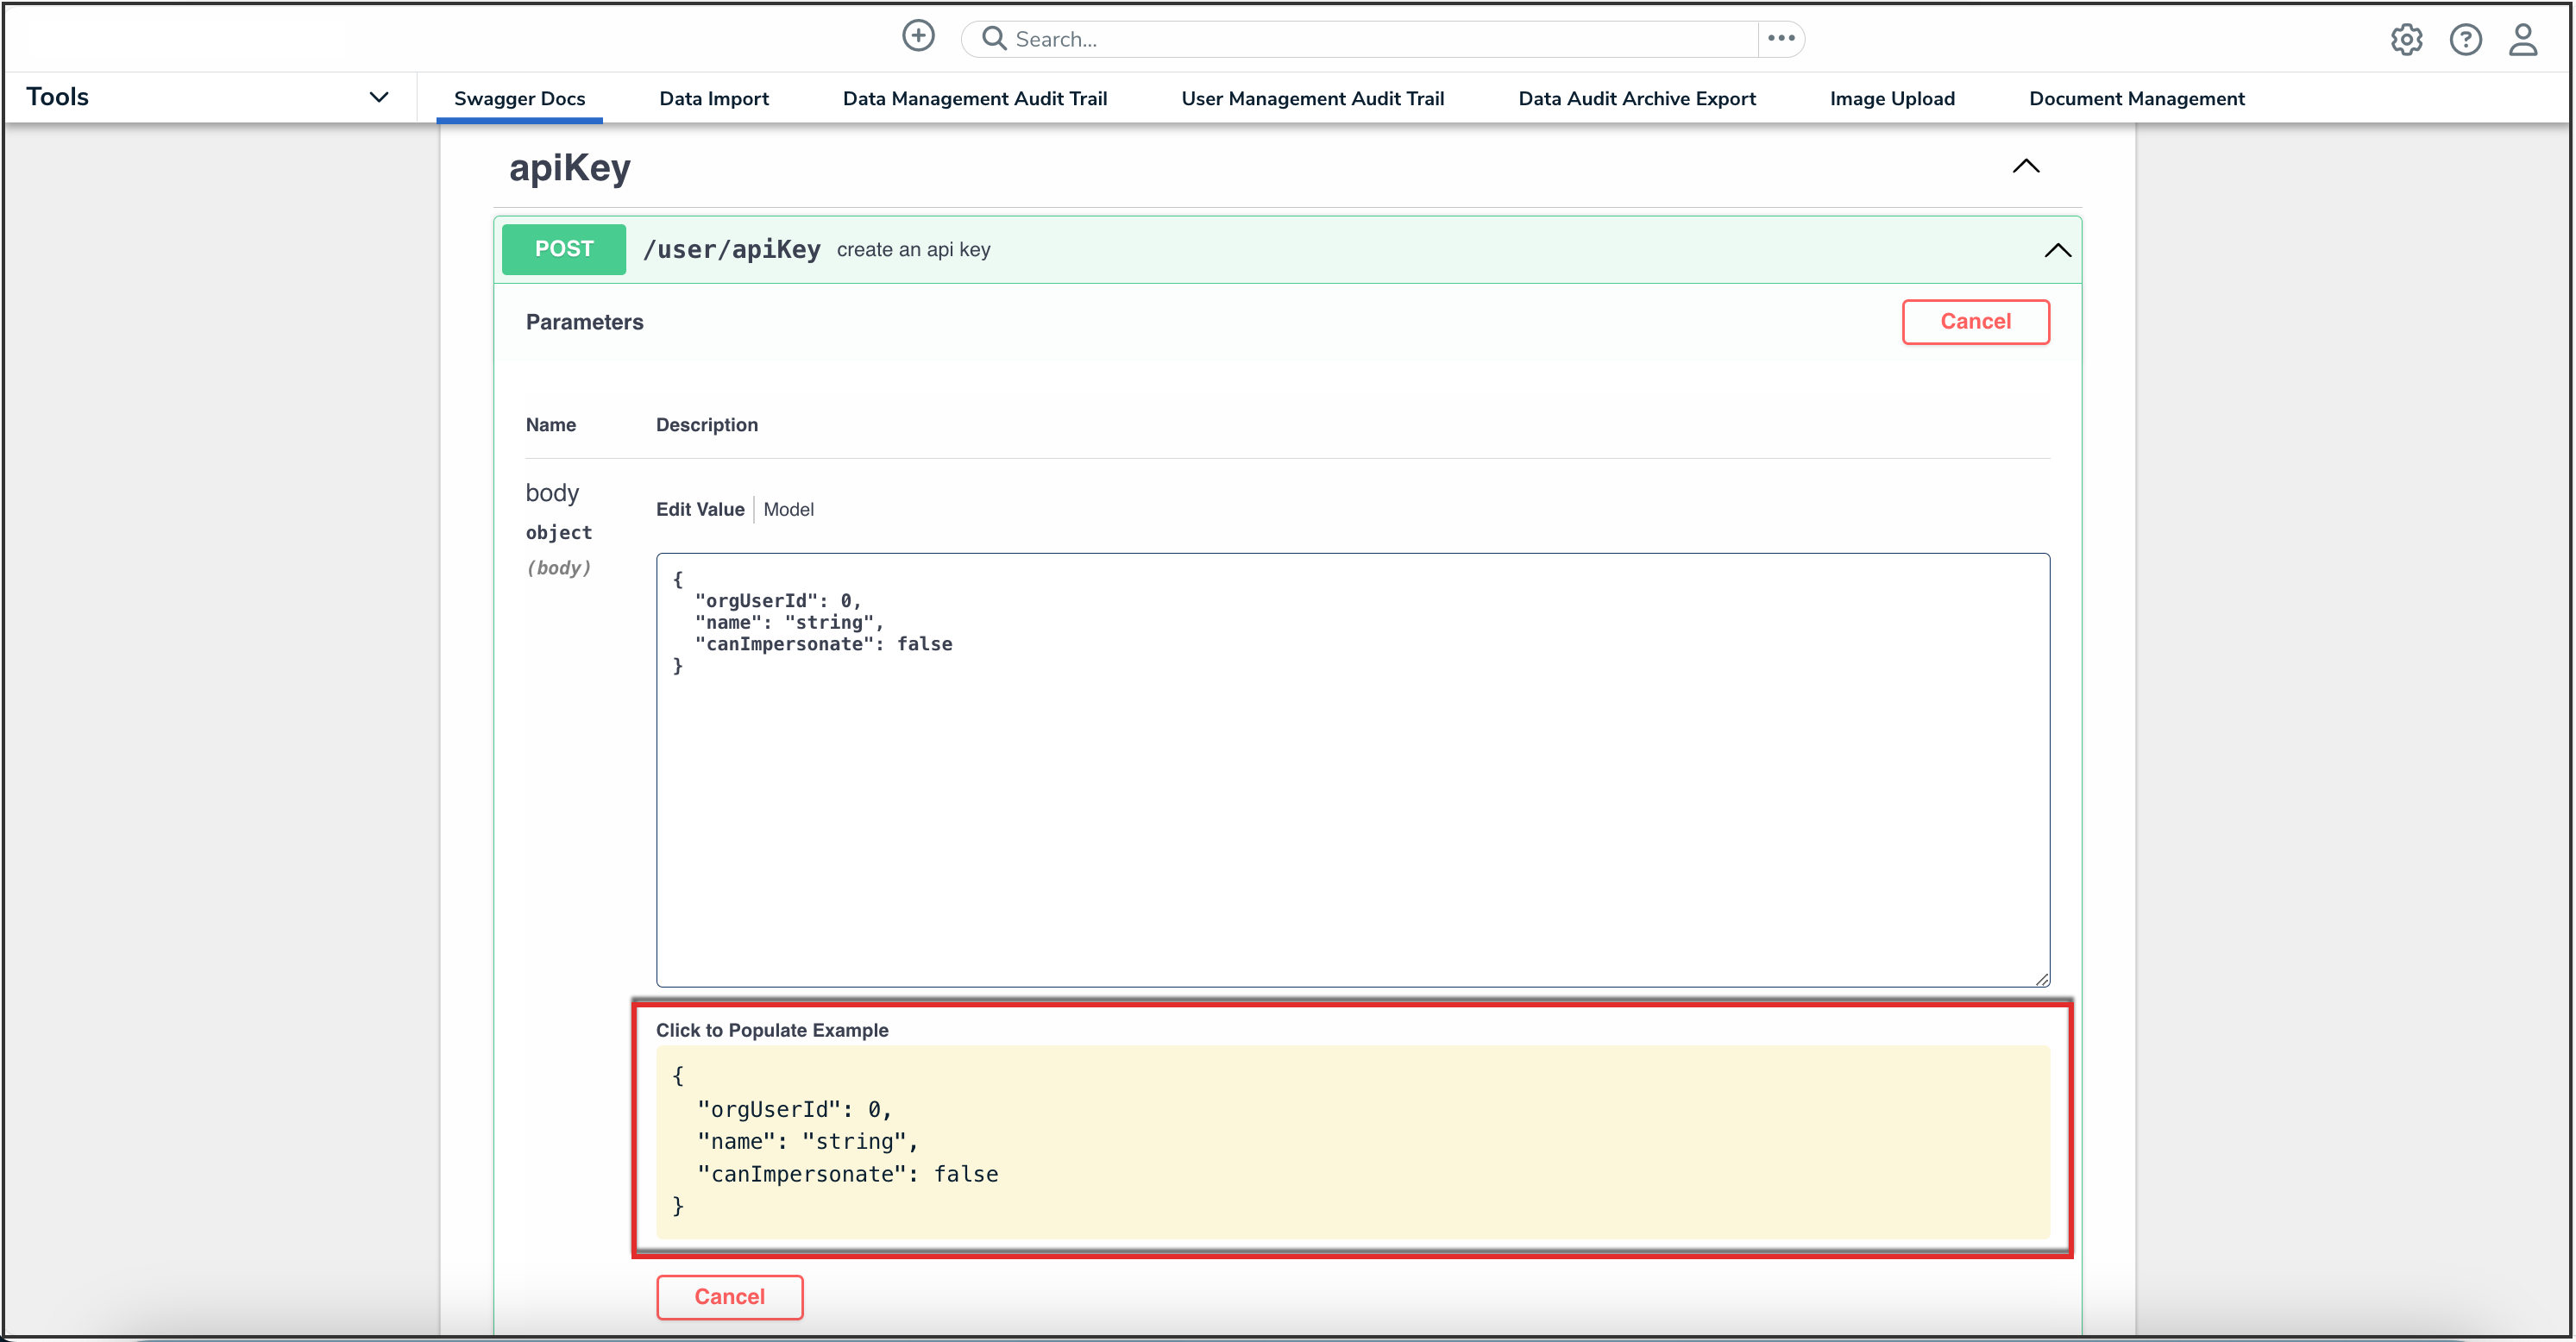Click the bottom Cancel button
The image size is (2576, 1342).
(729, 1297)
